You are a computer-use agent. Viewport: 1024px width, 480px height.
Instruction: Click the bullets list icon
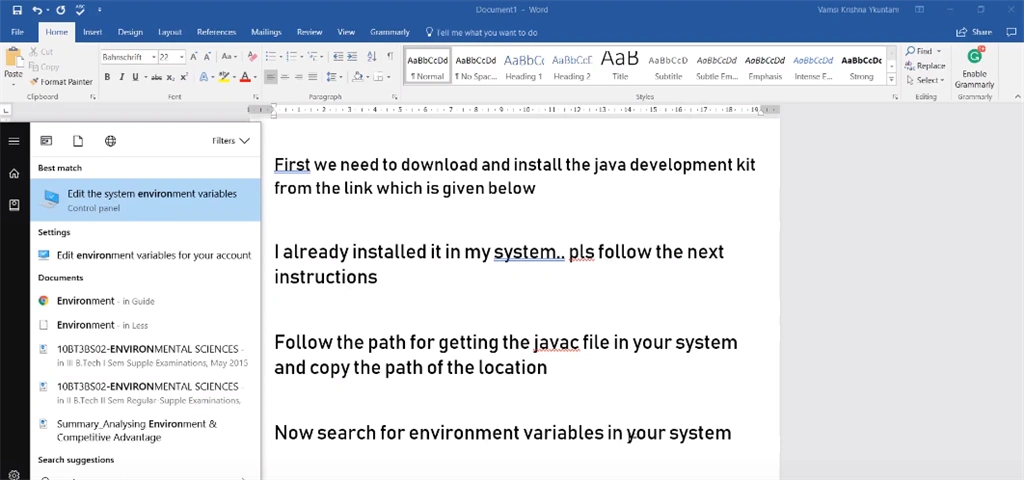tap(270, 57)
